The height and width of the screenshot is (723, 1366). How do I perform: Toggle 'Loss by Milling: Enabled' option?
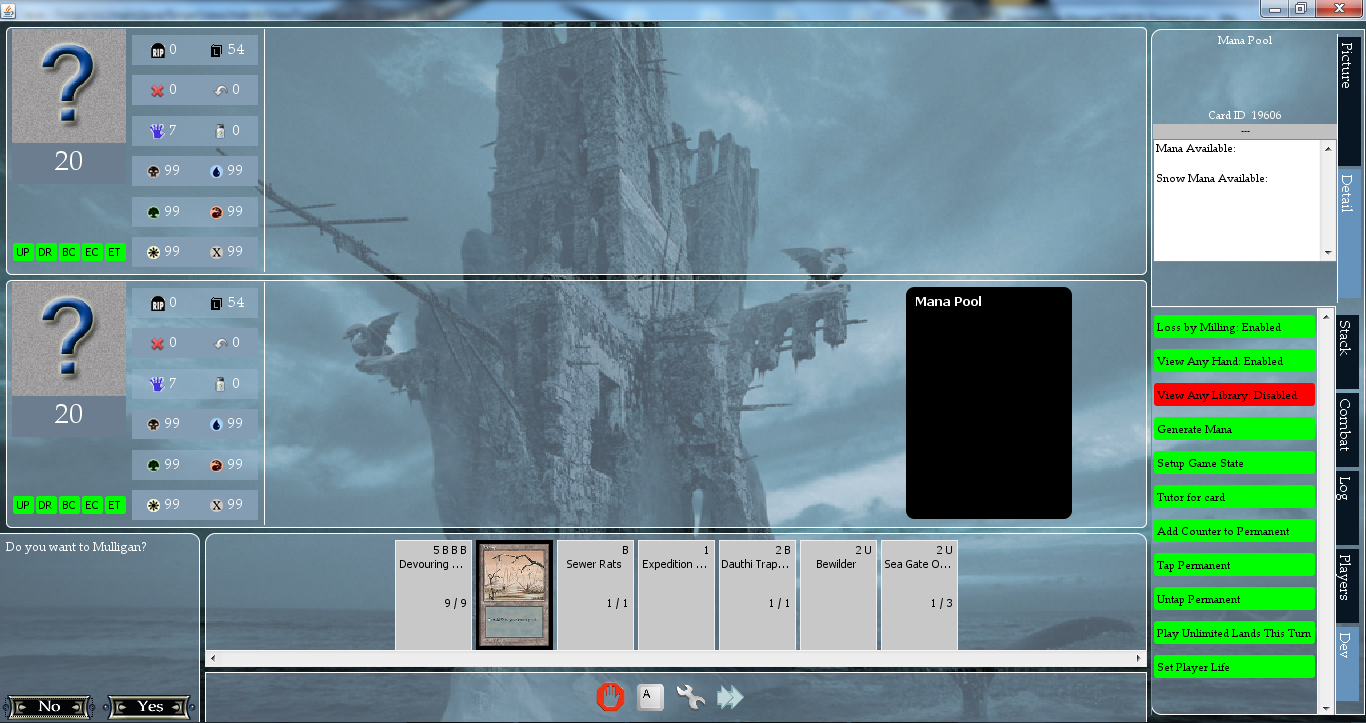coord(1233,327)
